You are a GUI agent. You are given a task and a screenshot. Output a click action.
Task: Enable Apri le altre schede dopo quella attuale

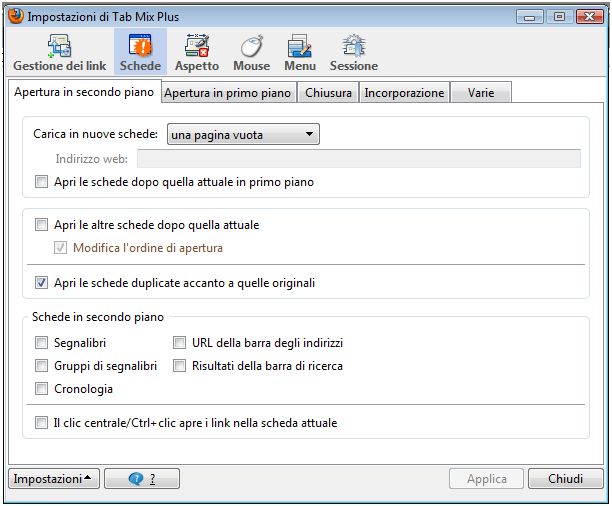point(41,225)
